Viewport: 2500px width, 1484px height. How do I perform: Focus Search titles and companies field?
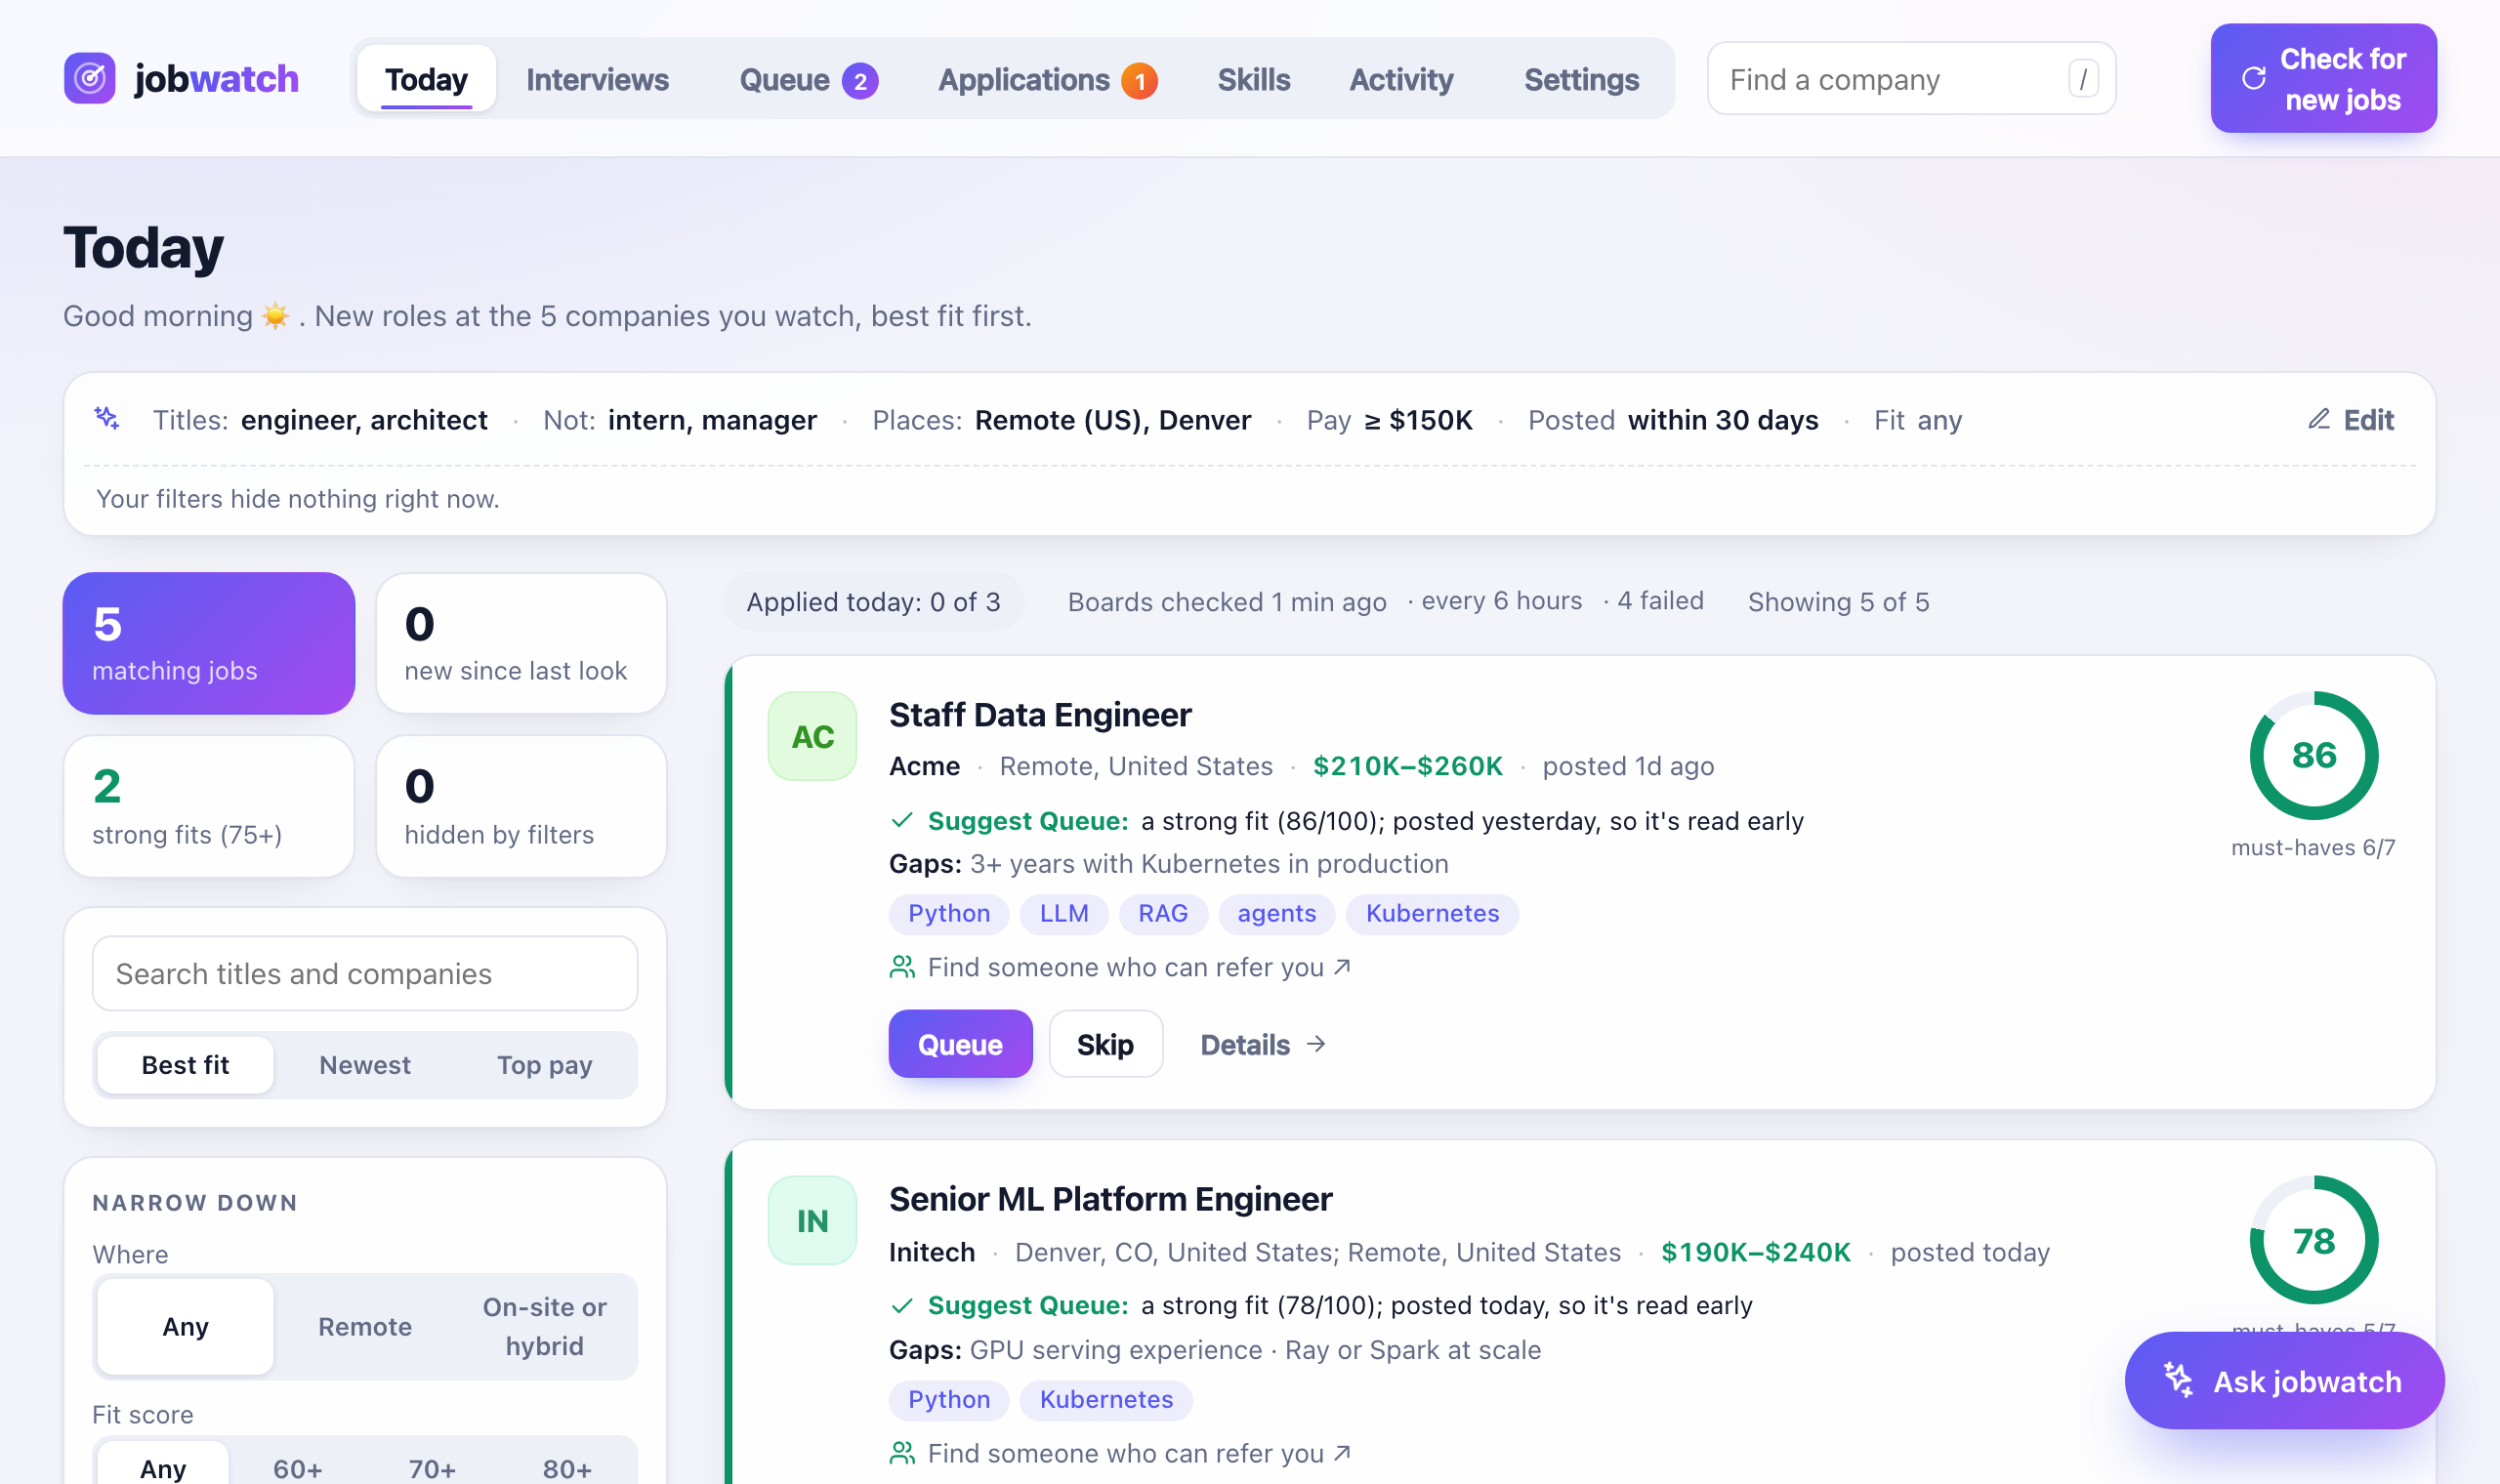(365, 973)
